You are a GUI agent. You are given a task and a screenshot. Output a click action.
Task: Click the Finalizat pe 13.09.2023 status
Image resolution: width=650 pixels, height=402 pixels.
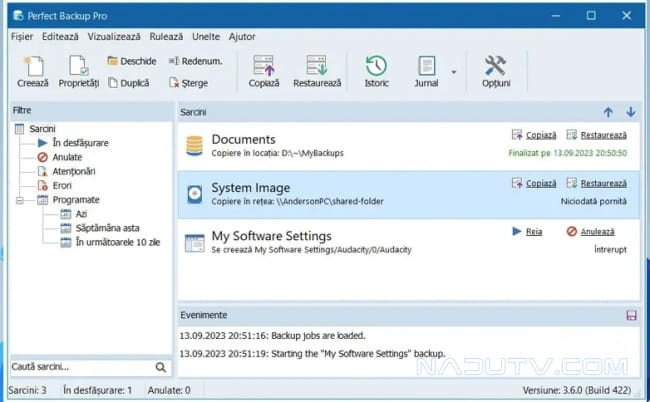click(568, 153)
